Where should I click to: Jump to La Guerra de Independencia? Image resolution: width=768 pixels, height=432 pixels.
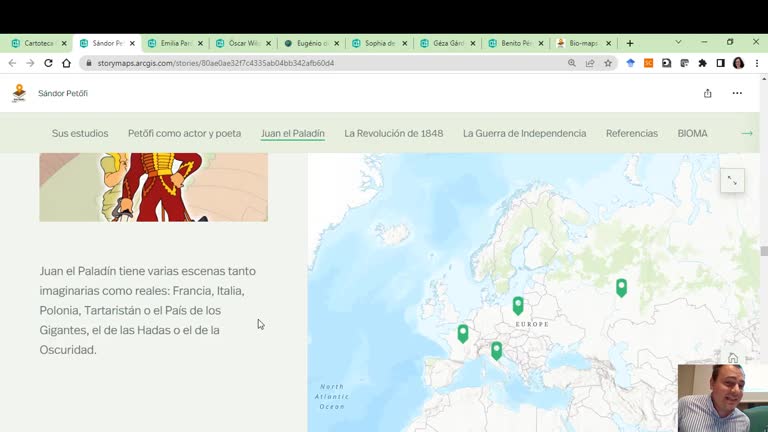pos(525,133)
